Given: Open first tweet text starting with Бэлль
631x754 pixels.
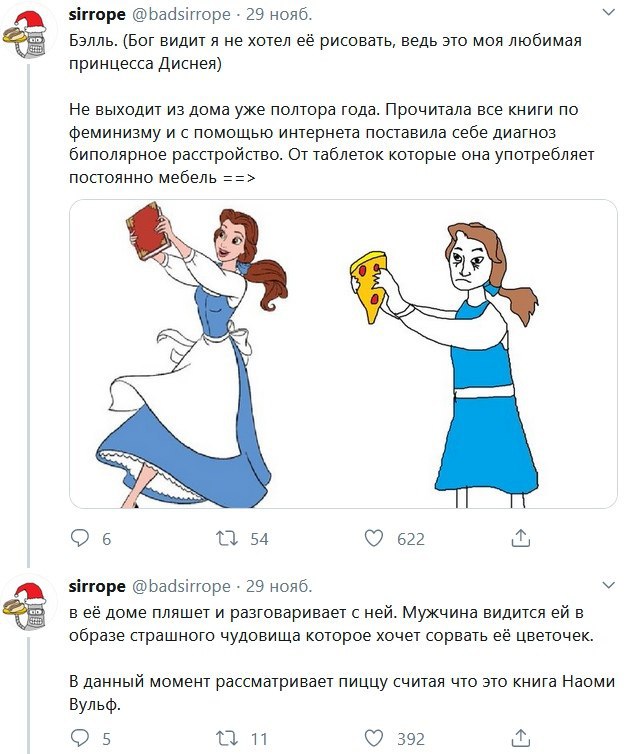Looking at the screenshot, I should 332,109.
